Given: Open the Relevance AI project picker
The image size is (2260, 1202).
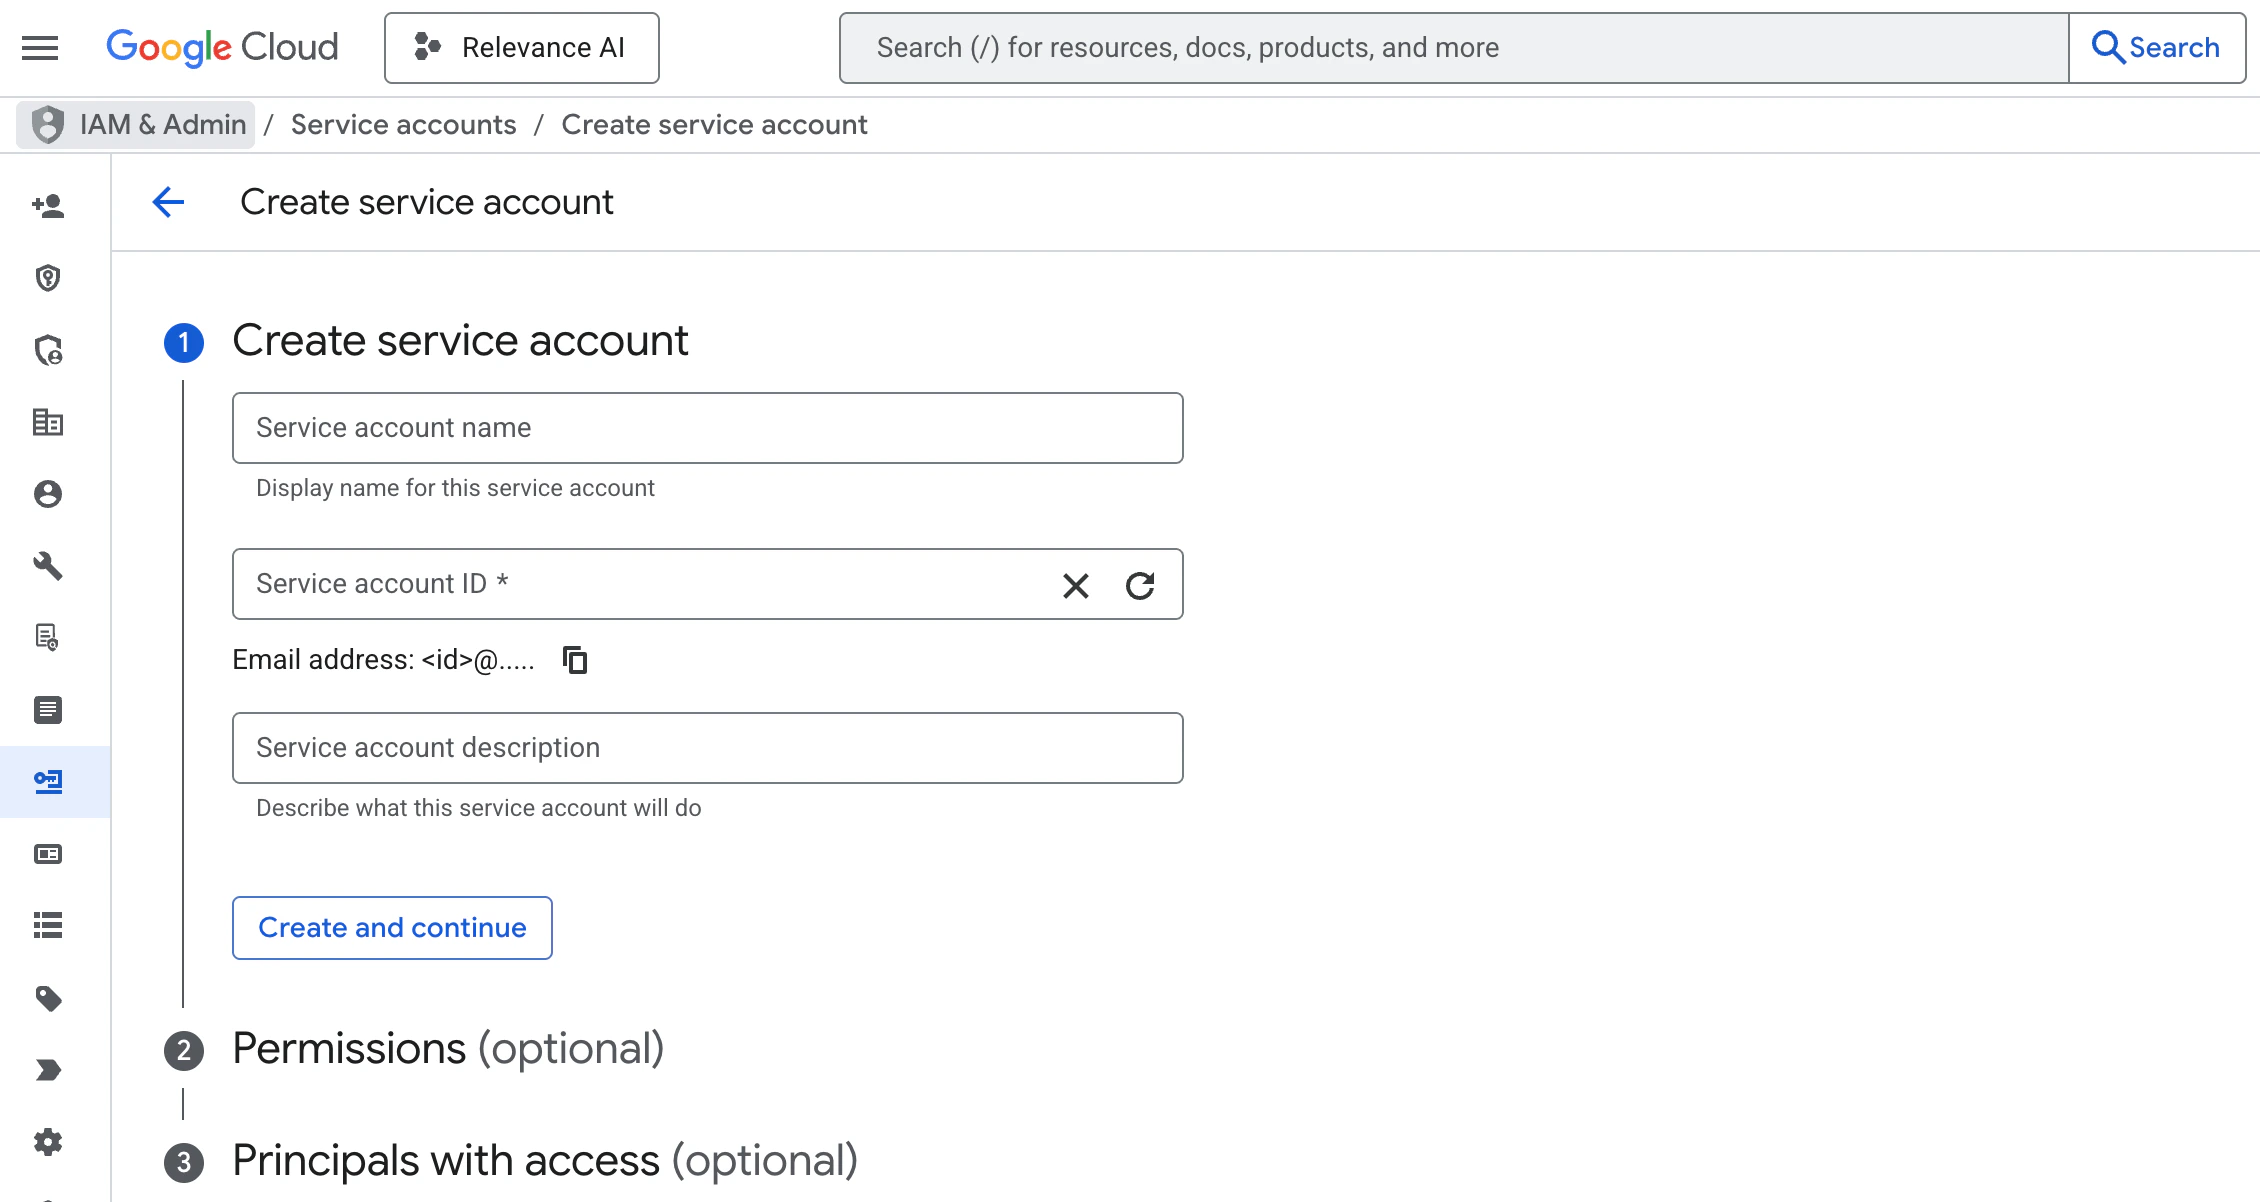Looking at the screenshot, I should (521, 47).
